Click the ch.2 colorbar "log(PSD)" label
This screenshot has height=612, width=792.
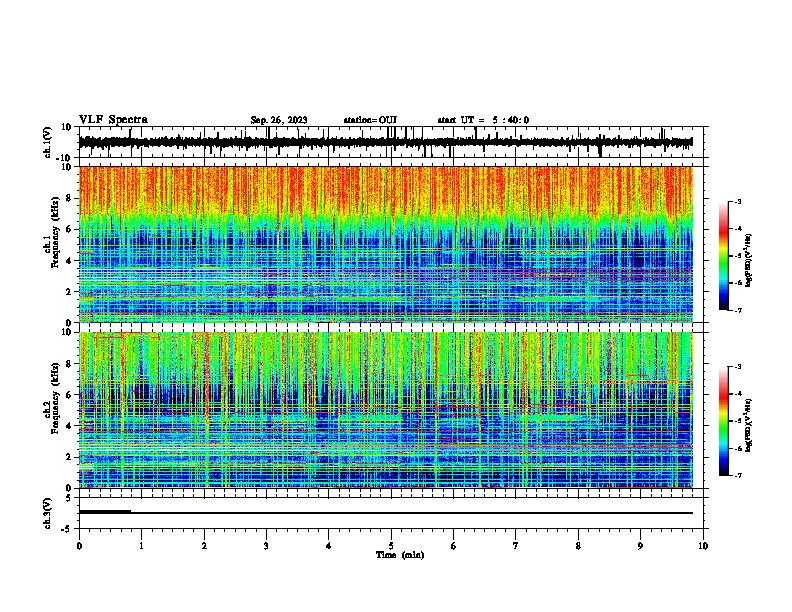(x=749, y=425)
